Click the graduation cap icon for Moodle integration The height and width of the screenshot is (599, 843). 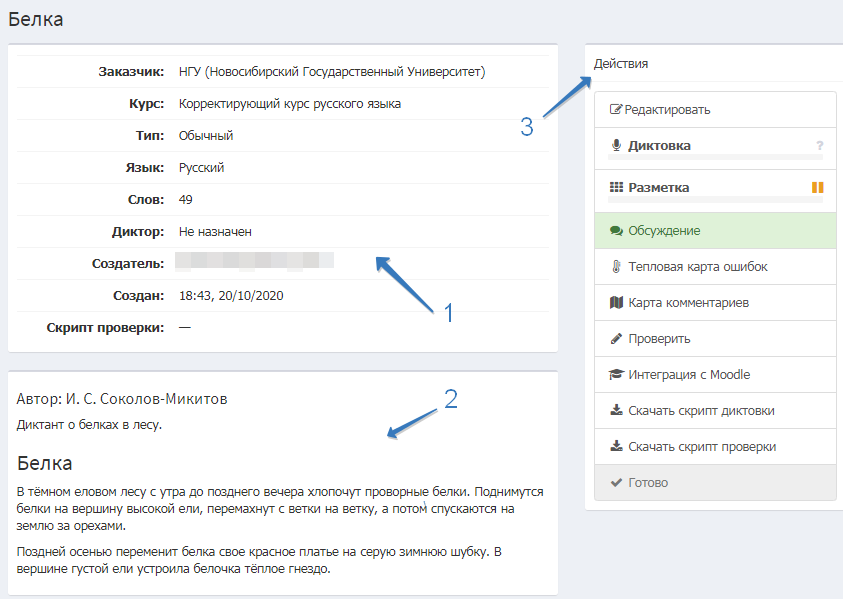[616, 375]
